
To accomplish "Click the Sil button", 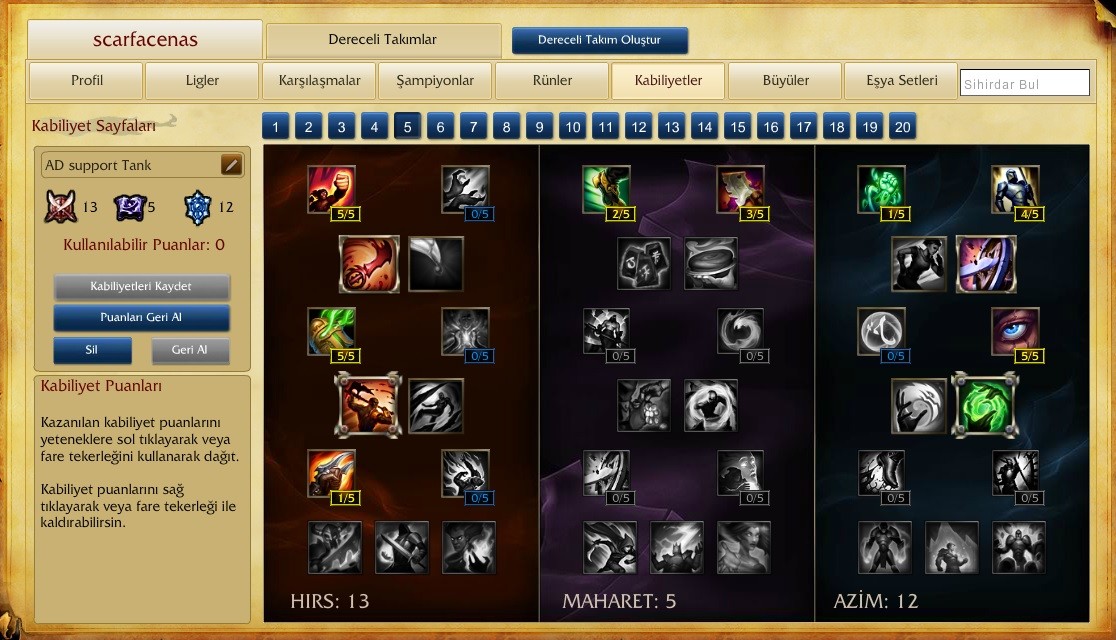I will (x=92, y=350).
